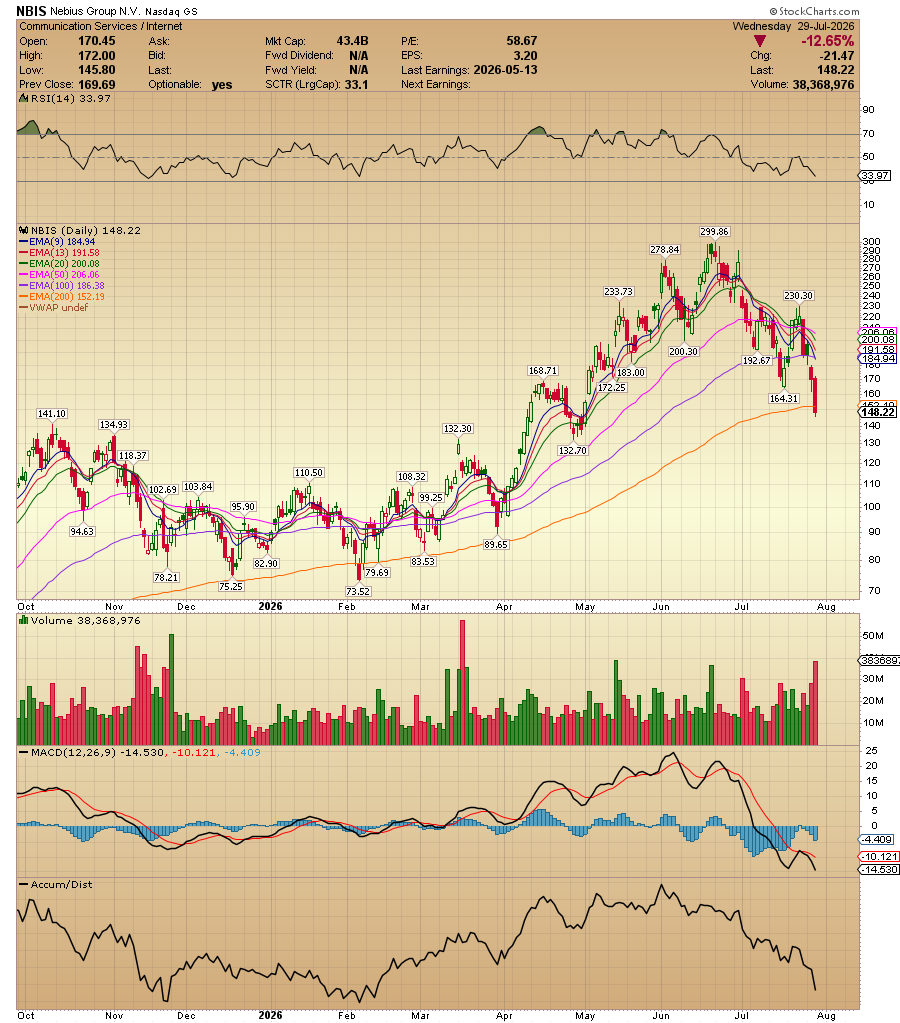Click the RSI axis value tag 33.97
Image resolution: width=900 pixels, height=1023 pixels.
pos(875,176)
